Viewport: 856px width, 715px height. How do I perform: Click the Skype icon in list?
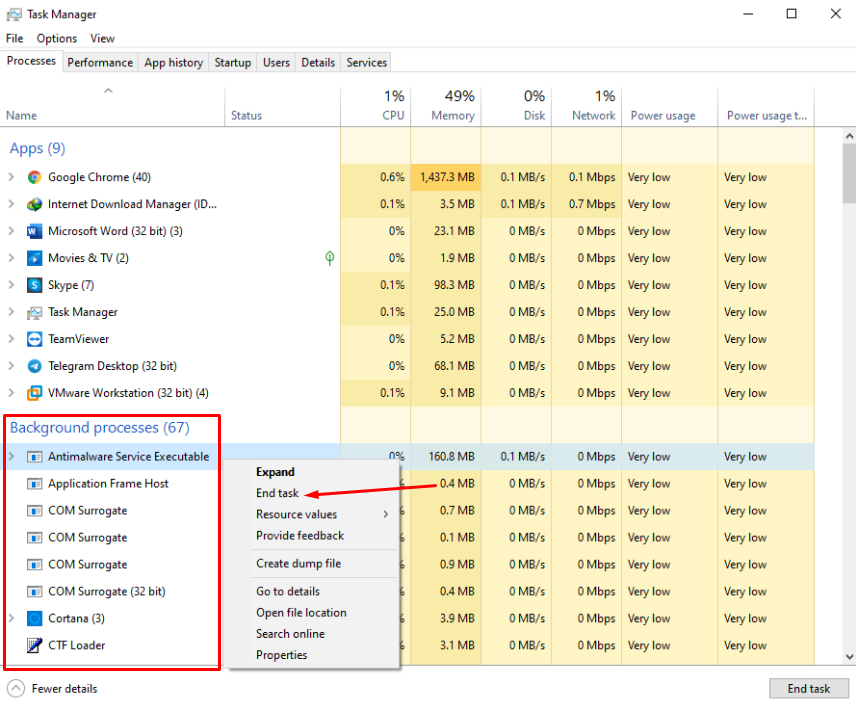35,285
